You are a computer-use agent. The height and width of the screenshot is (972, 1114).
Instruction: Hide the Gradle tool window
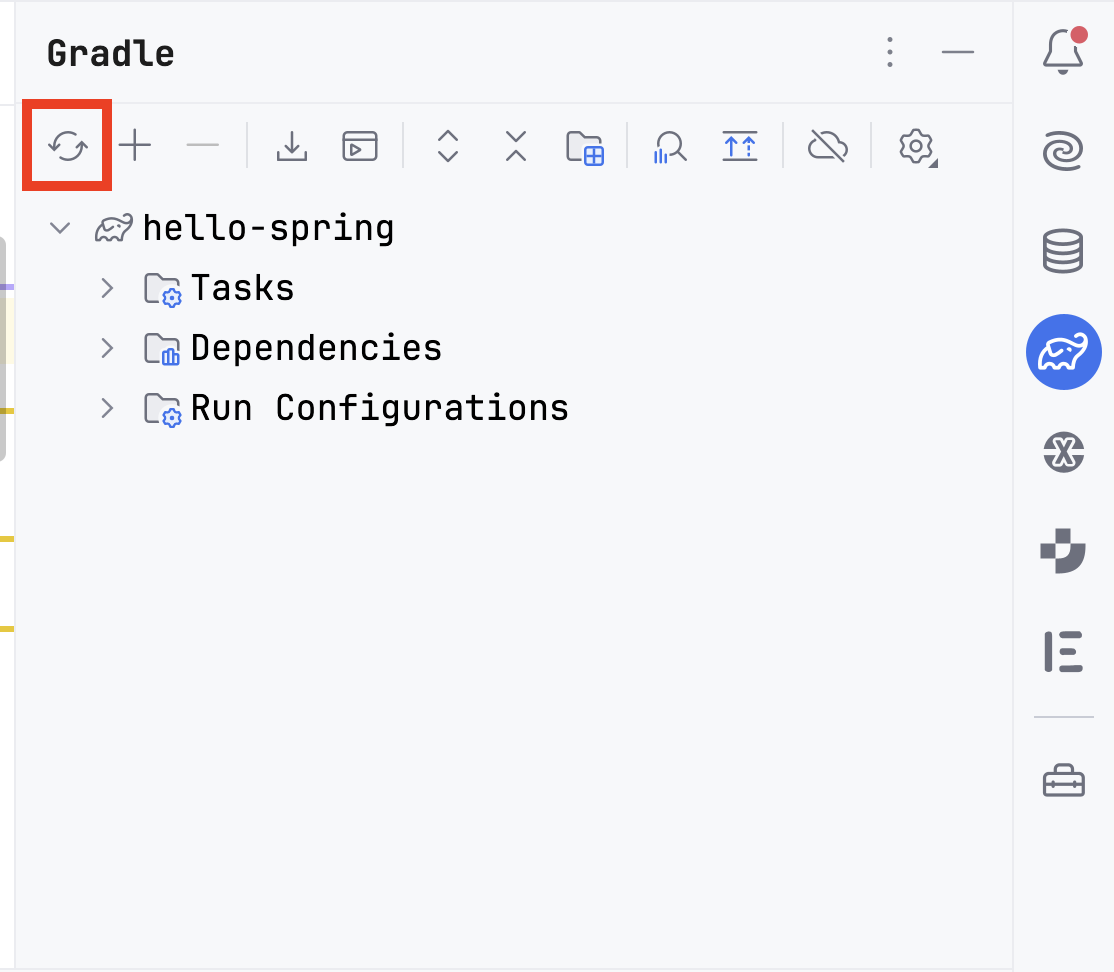pos(958,53)
